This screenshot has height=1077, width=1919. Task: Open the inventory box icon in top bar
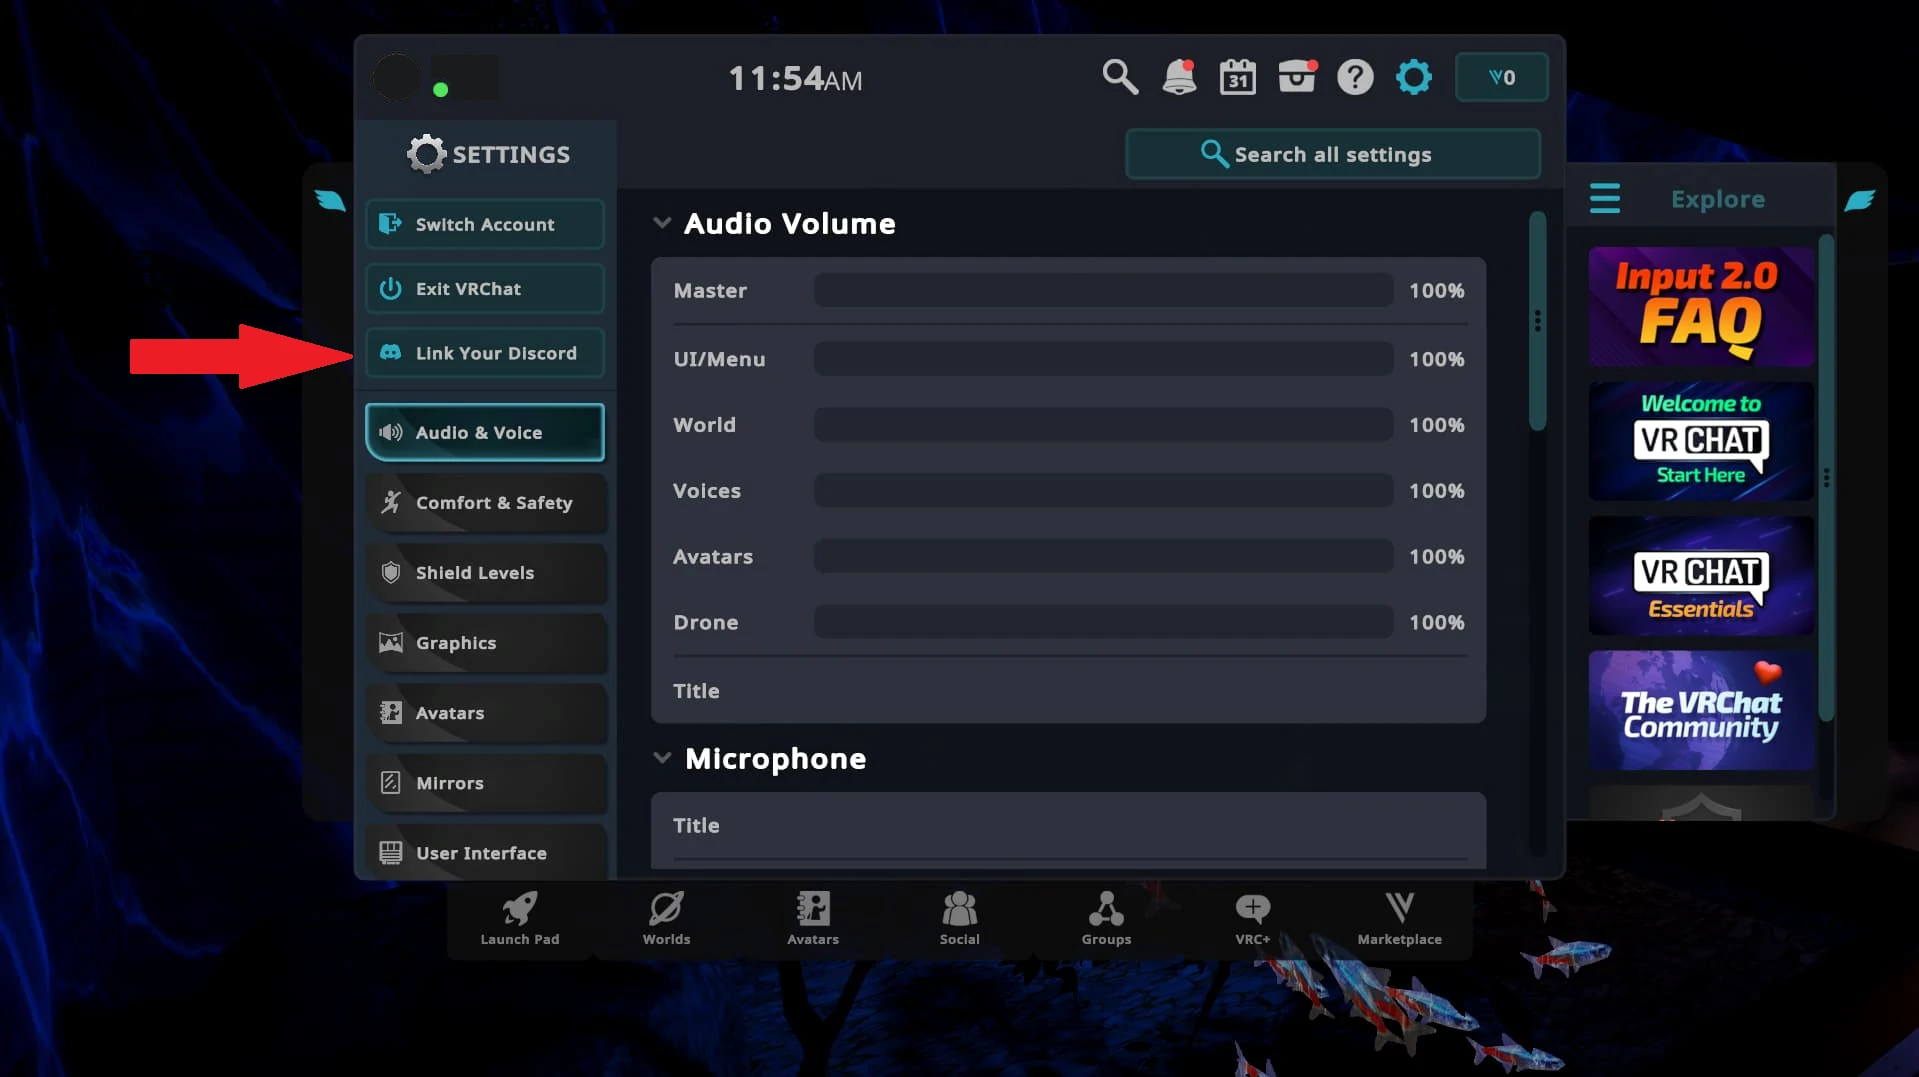pyautogui.click(x=1297, y=77)
